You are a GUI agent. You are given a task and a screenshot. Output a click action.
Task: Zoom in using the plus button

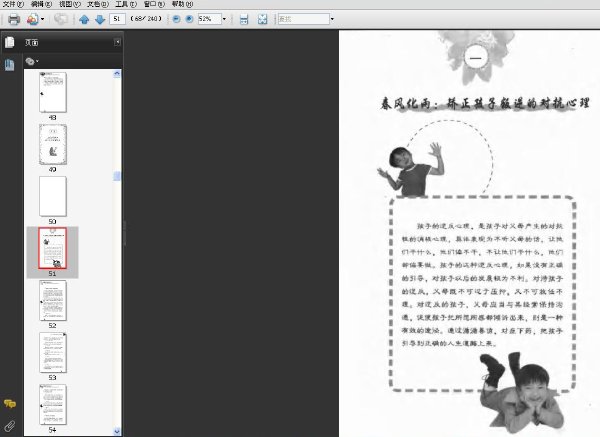point(189,19)
